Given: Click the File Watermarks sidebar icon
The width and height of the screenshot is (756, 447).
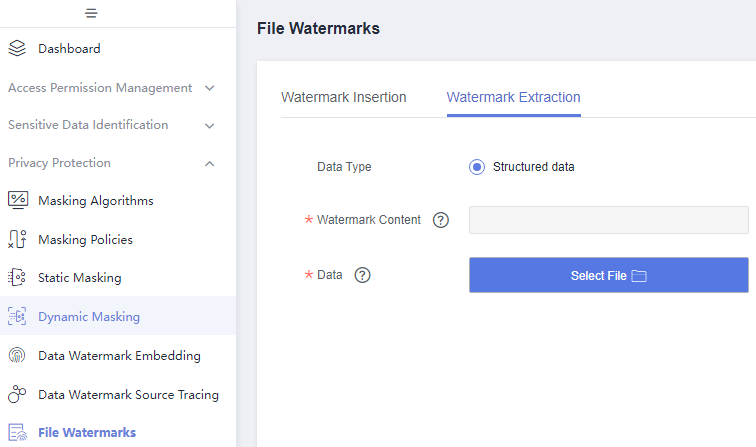Looking at the screenshot, I should 17,433.
